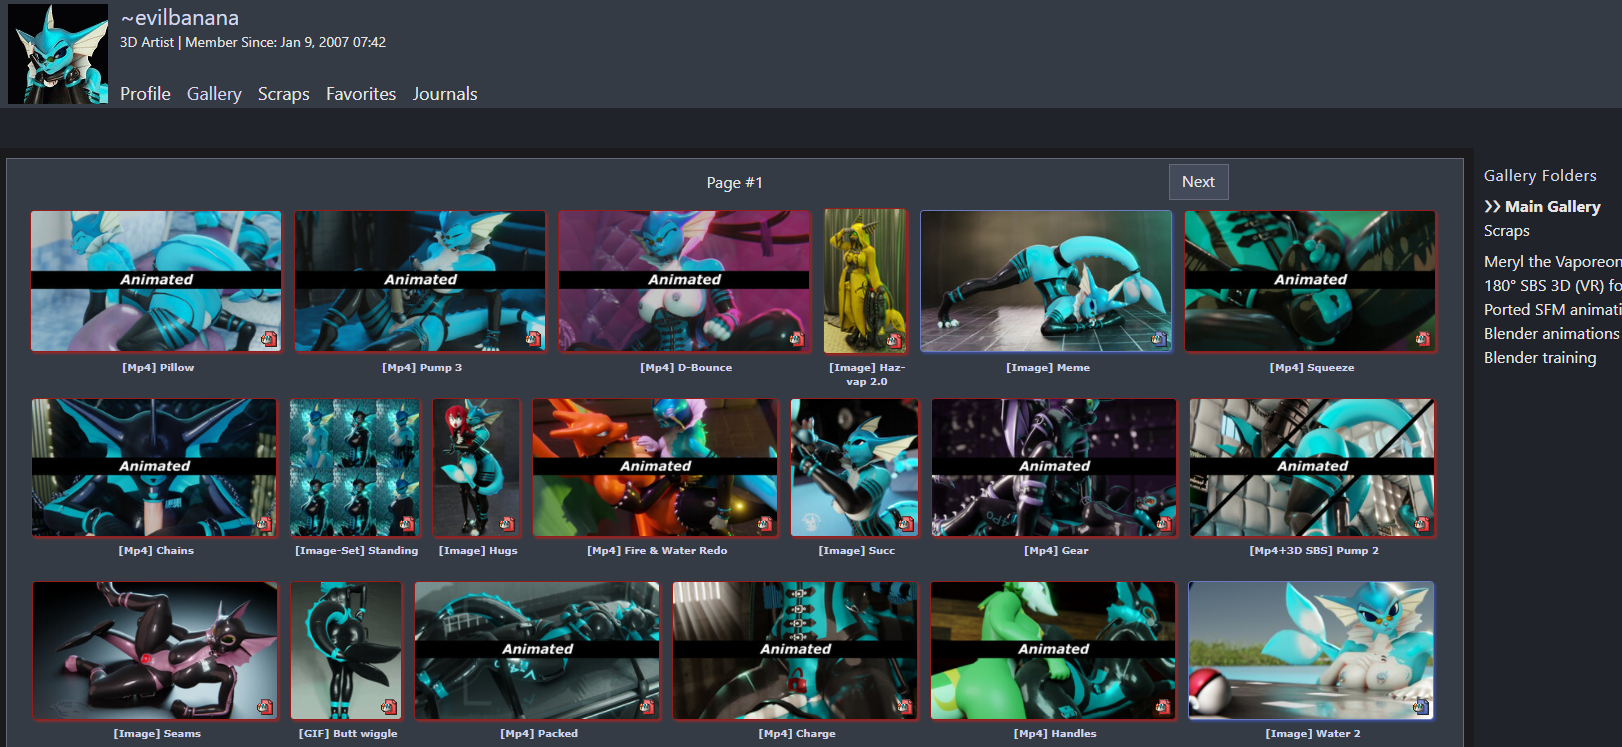Switch to the Gallery tab
Image resolution: width=1622 pixels, height=747 pixels.
point(214,94)
